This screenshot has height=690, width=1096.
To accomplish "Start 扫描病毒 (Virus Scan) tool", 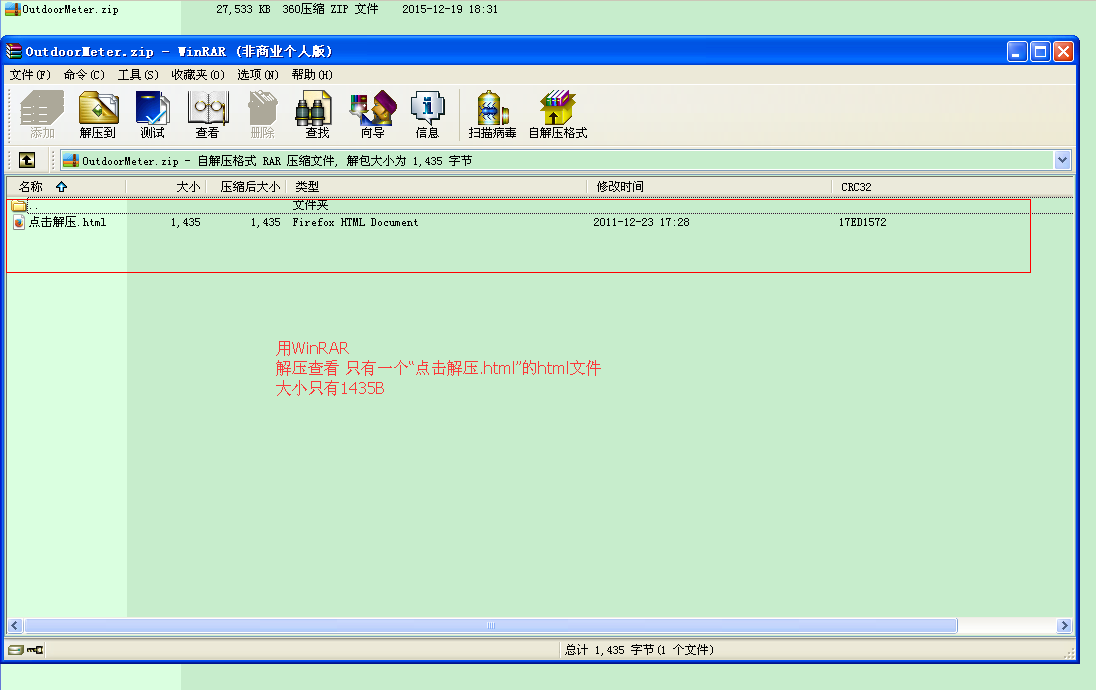I will point(492,115).
